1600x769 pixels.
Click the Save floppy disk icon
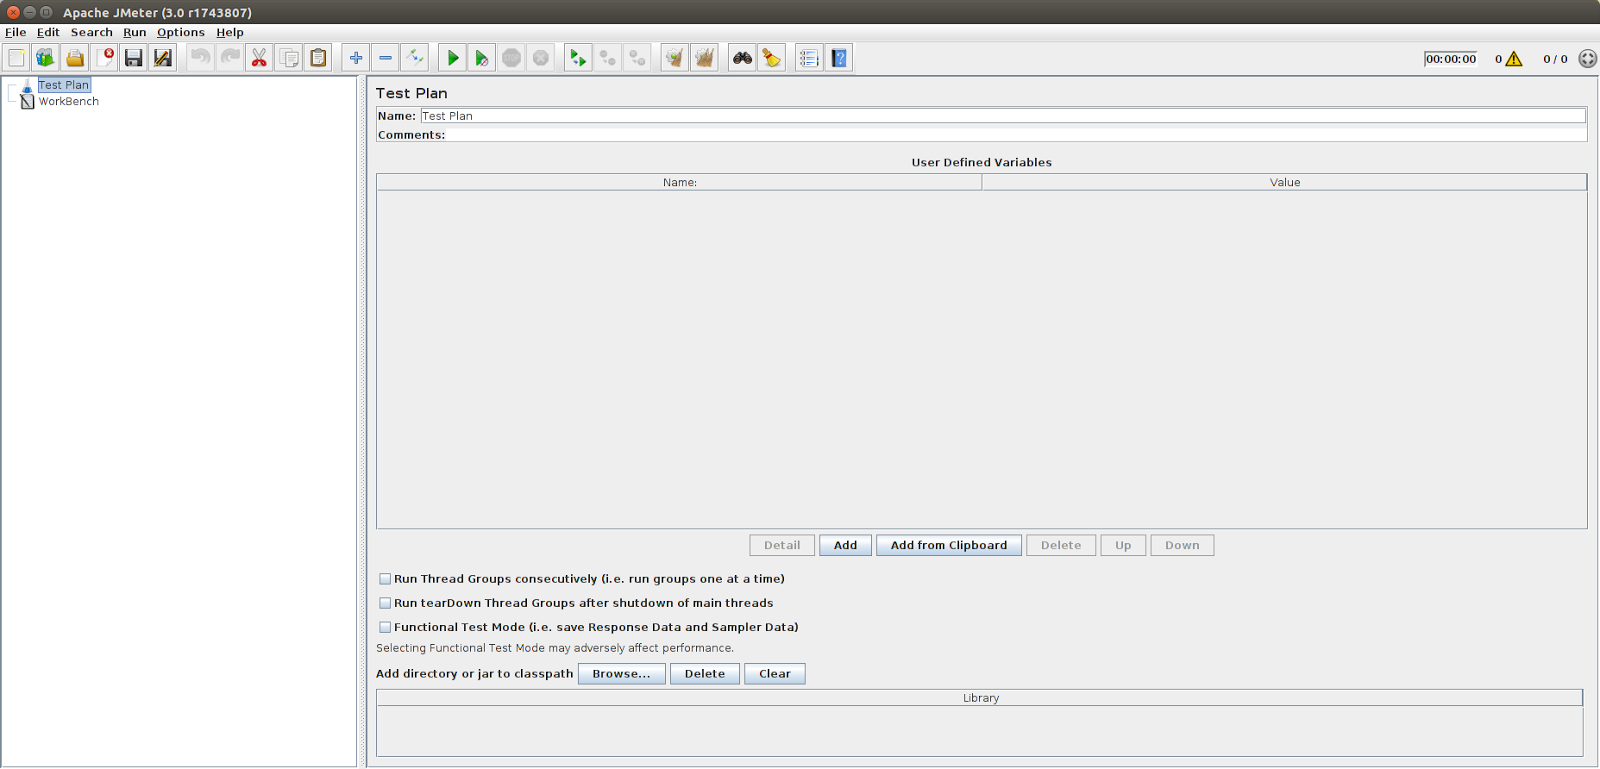tap(133, 58)
